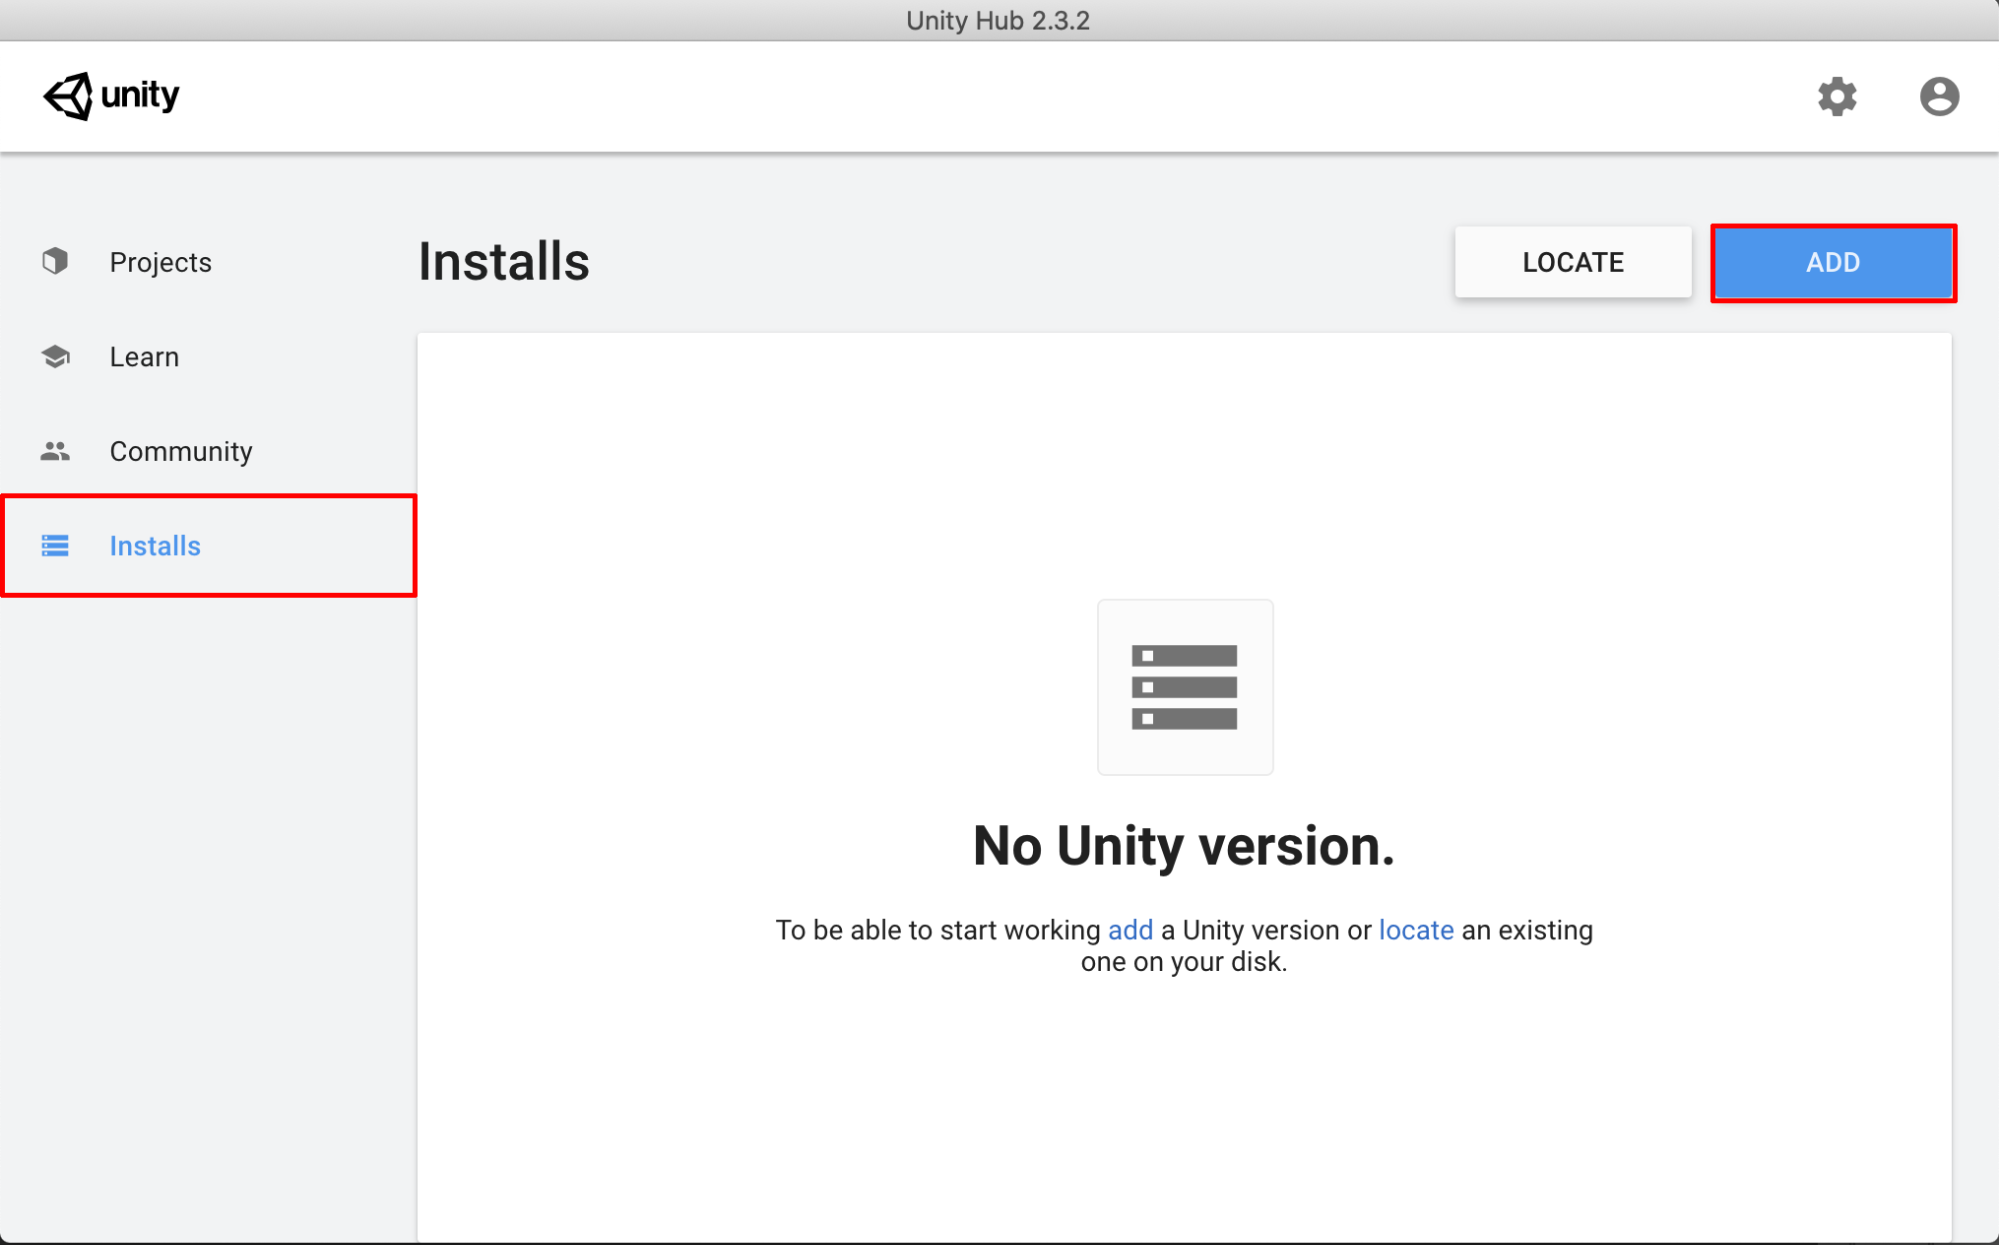Screen dimensions: 1999x1245
Task: Click the Projects cube icon
Action: coord(55,262)
